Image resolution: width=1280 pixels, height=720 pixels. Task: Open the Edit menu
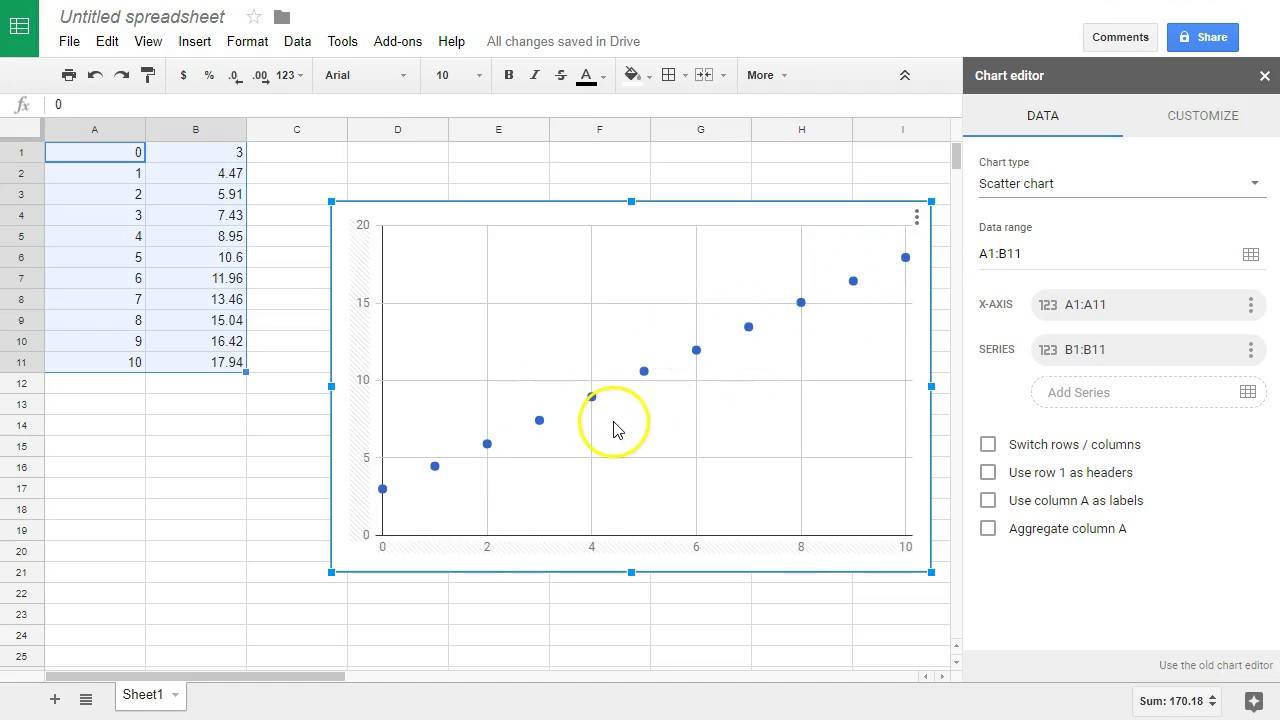pyautogui.click(x=107, y=41)
